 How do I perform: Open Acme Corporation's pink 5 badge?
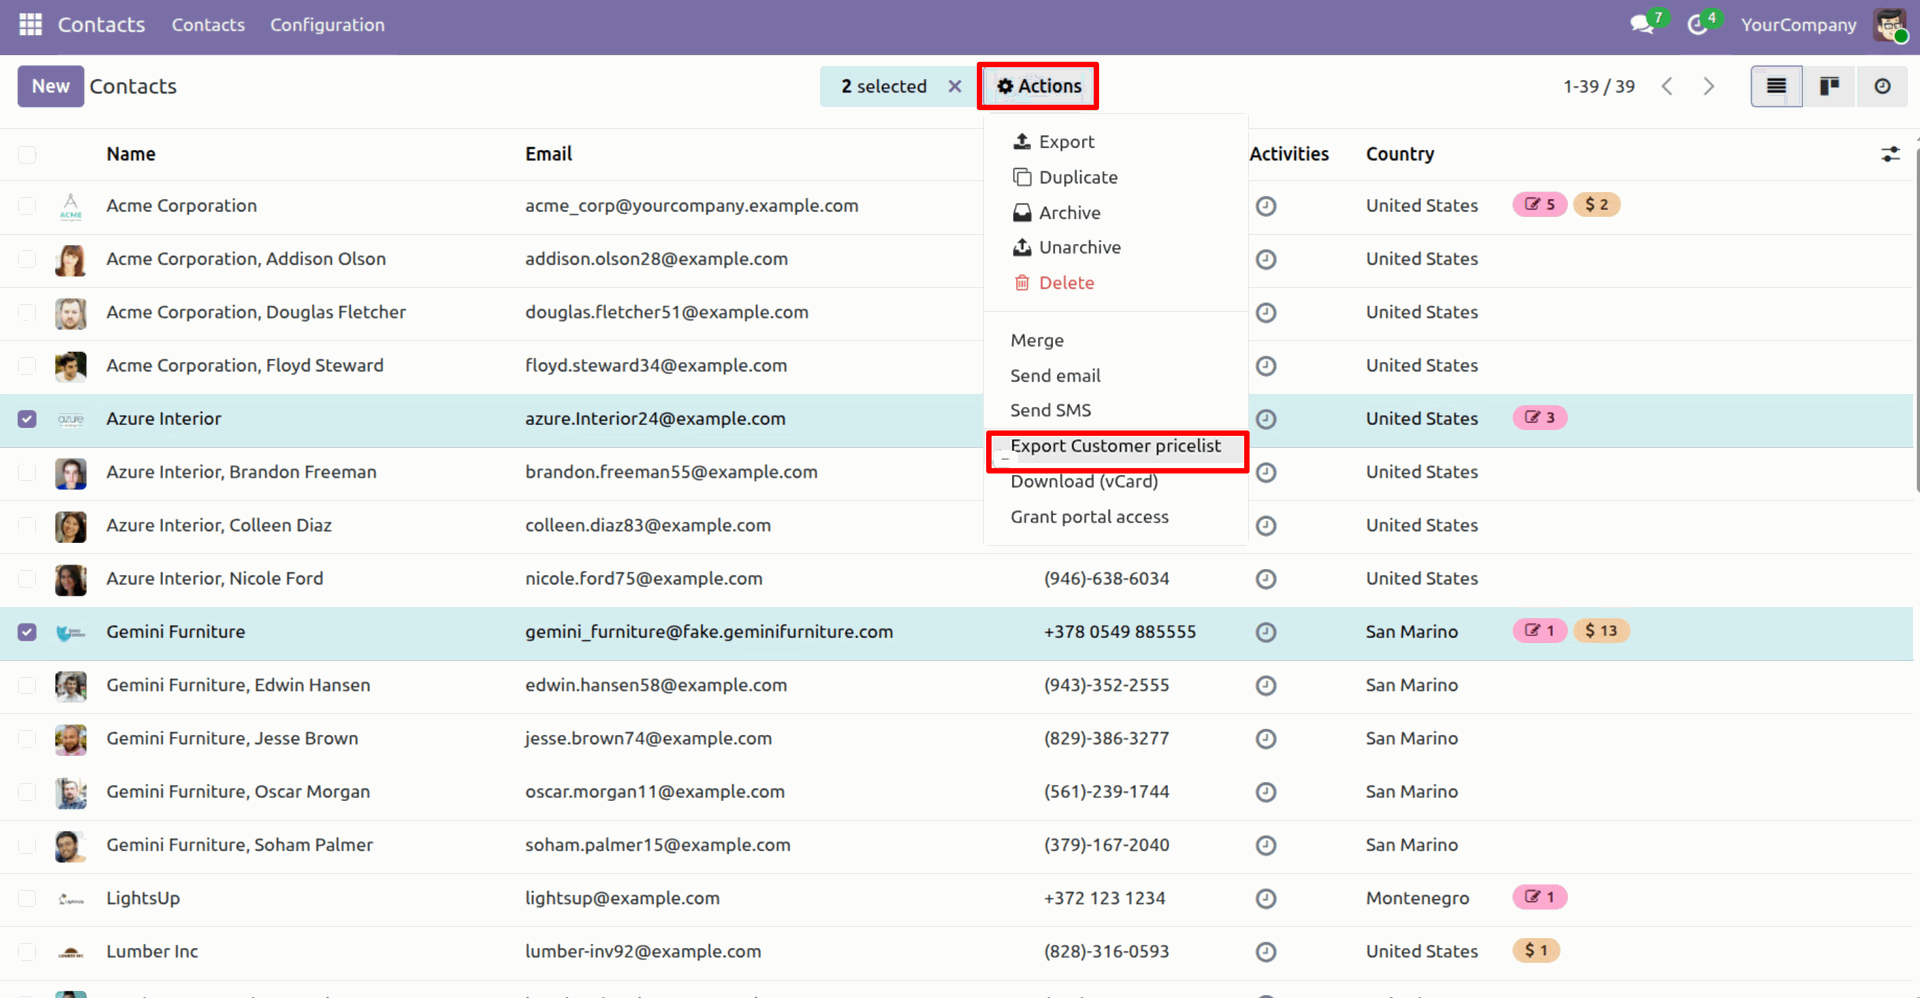[x=1539, y=205]
